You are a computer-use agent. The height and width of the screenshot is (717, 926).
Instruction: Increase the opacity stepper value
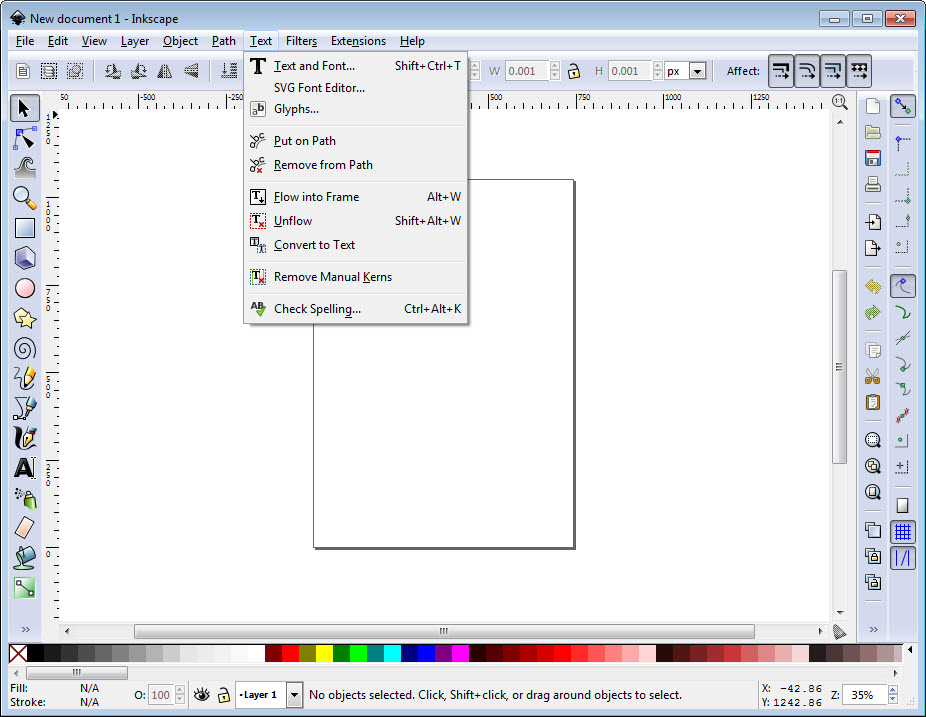180,690
